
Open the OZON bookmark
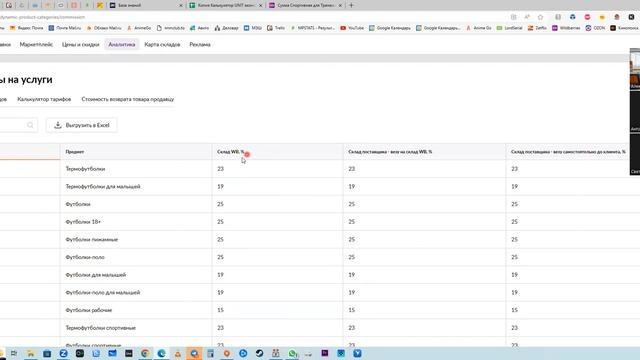(x=595, y=28)
